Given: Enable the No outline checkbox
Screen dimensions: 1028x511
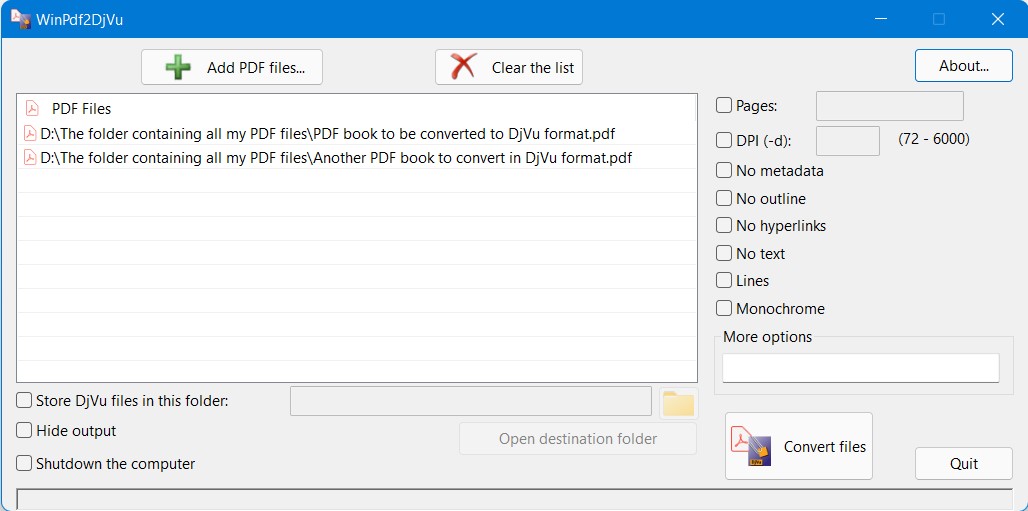Looking at the screenshot, I should pyautogui.click(x=724, y=199).
